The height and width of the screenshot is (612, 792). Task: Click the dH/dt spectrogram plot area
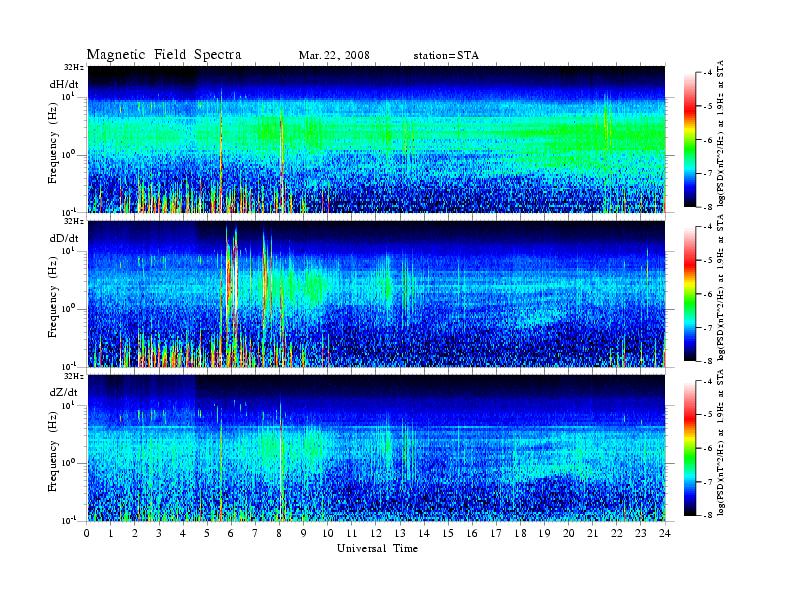pyautogui.click(x=377, y=139)
